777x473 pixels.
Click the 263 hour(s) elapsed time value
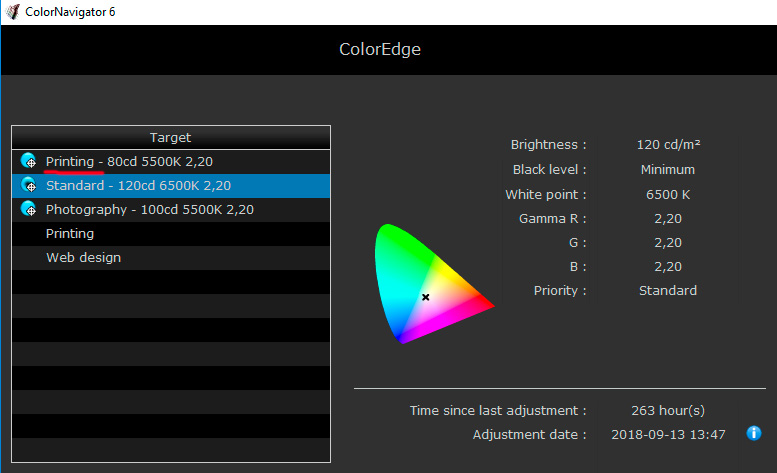point(668,411)
